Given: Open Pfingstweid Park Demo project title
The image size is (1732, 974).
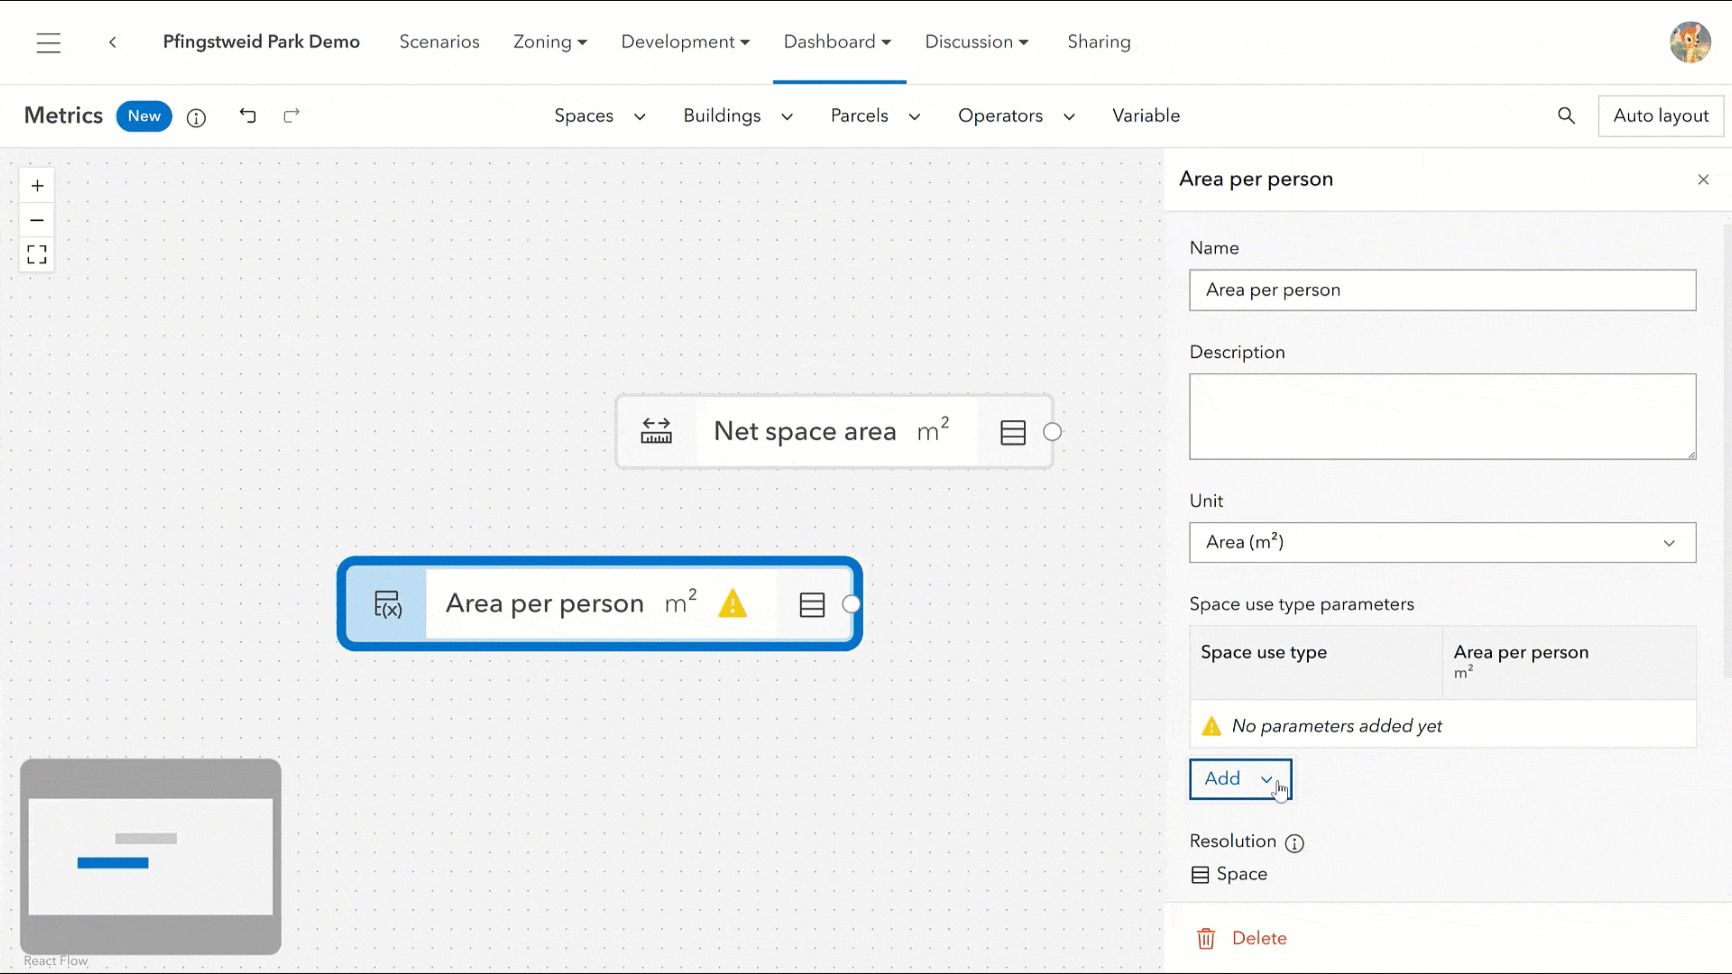Looking at the screenshot, I should point(261,42).
